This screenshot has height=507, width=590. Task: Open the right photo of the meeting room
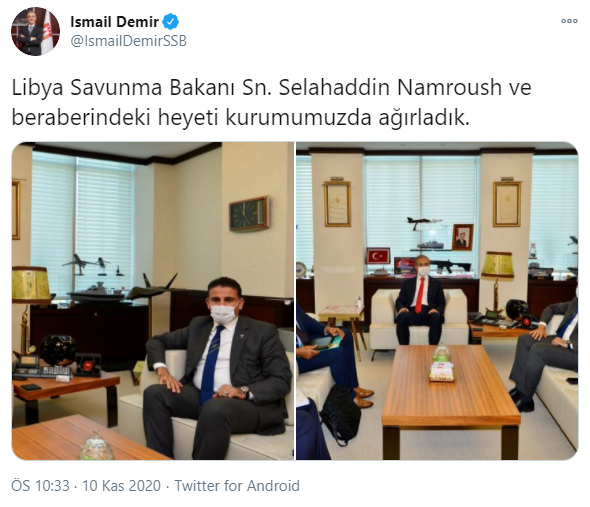tap(437, 301)
